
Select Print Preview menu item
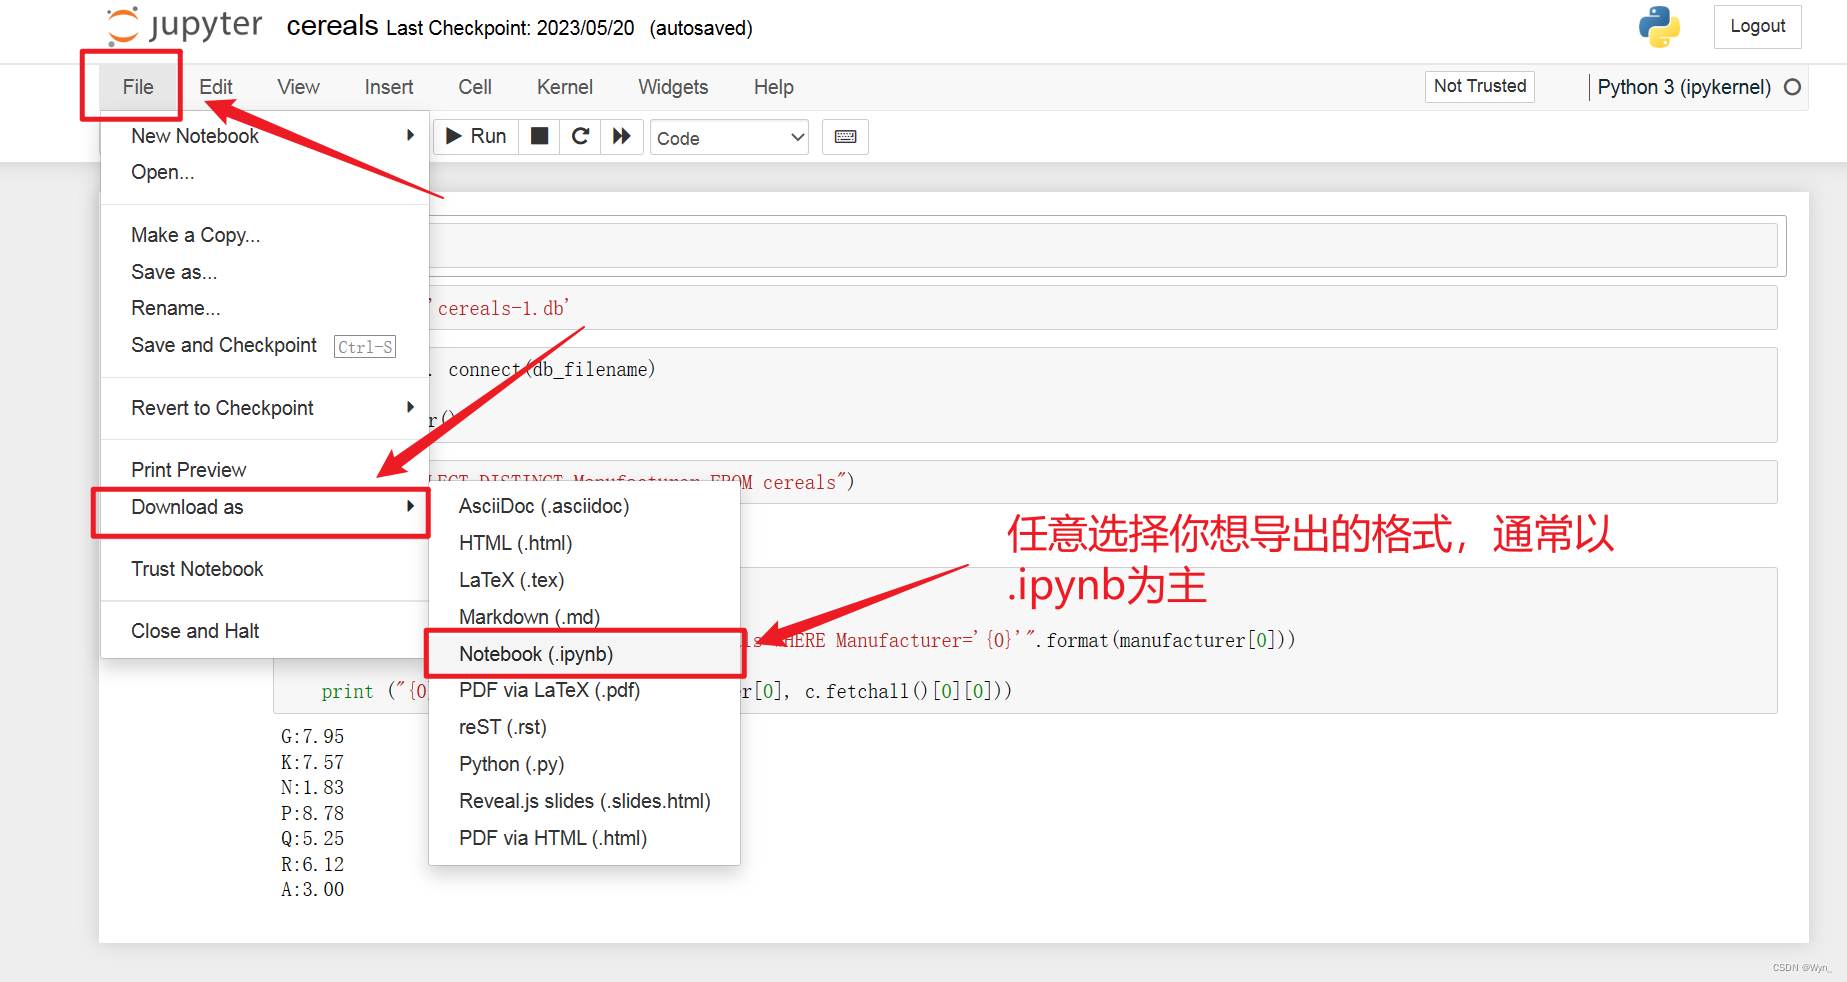265,470
